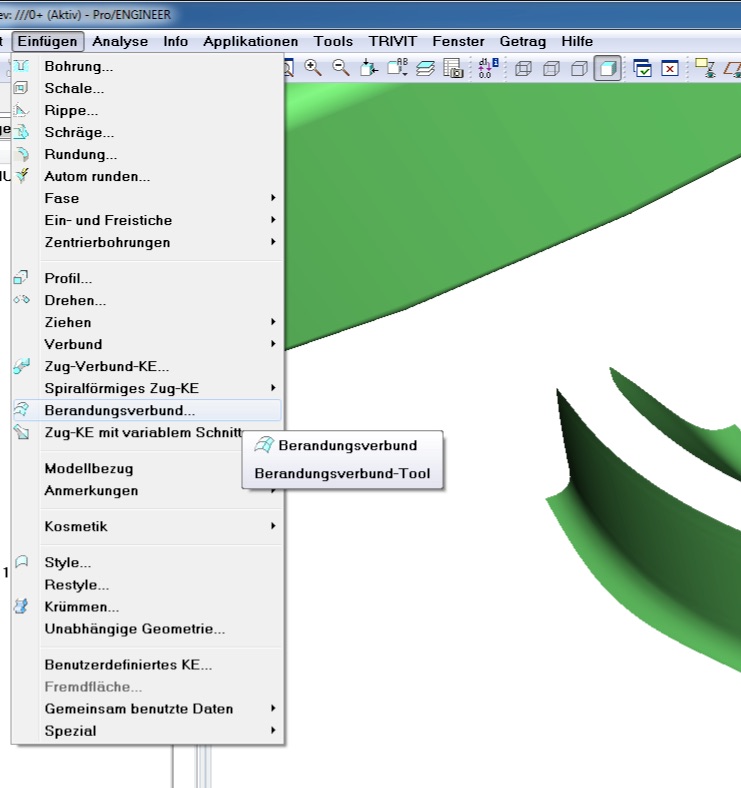Click the Drehen revolve icon
Viewport: 741px width, 788px height.
coord(21,300)
